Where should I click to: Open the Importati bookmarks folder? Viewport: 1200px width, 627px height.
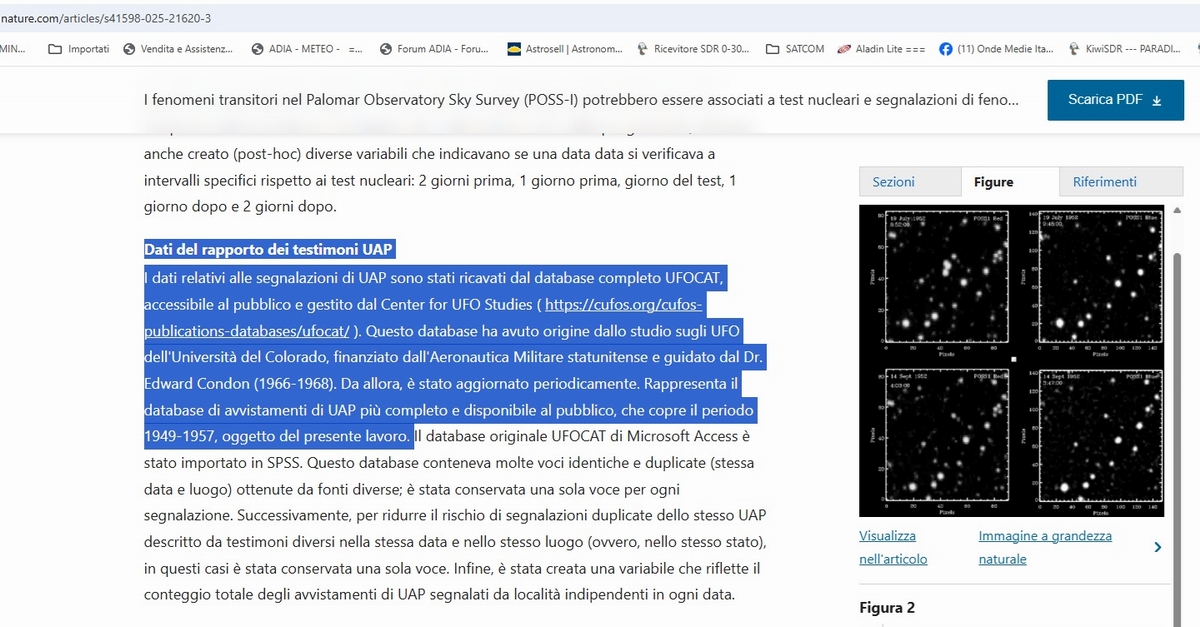pyautogui.click(x=79, y=49)
